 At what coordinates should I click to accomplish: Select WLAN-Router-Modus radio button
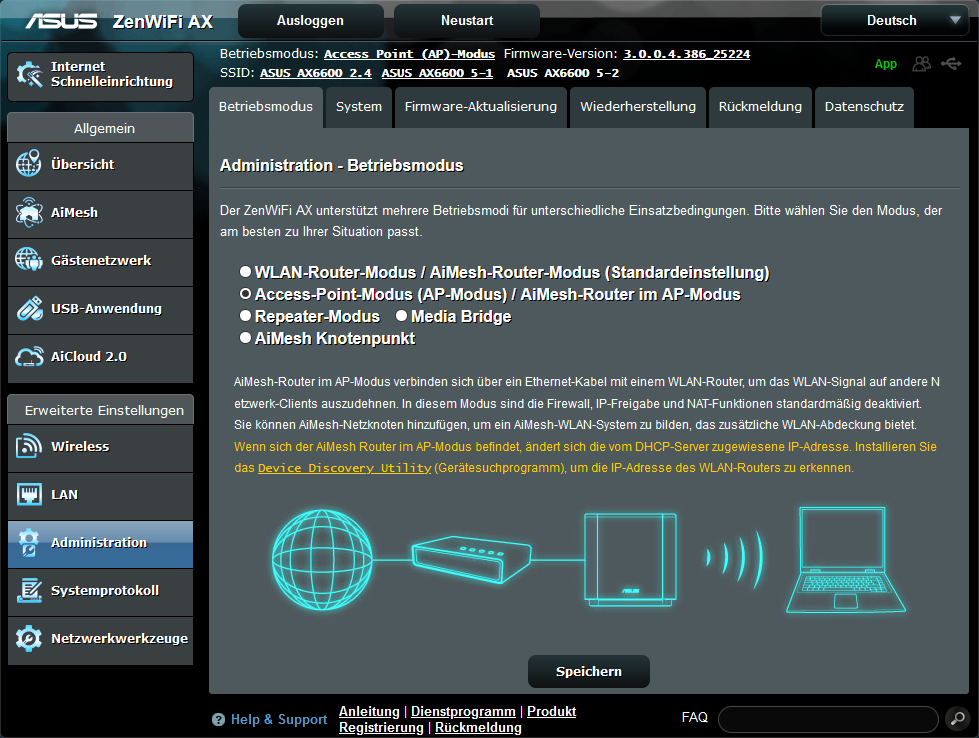click(245, 272)
